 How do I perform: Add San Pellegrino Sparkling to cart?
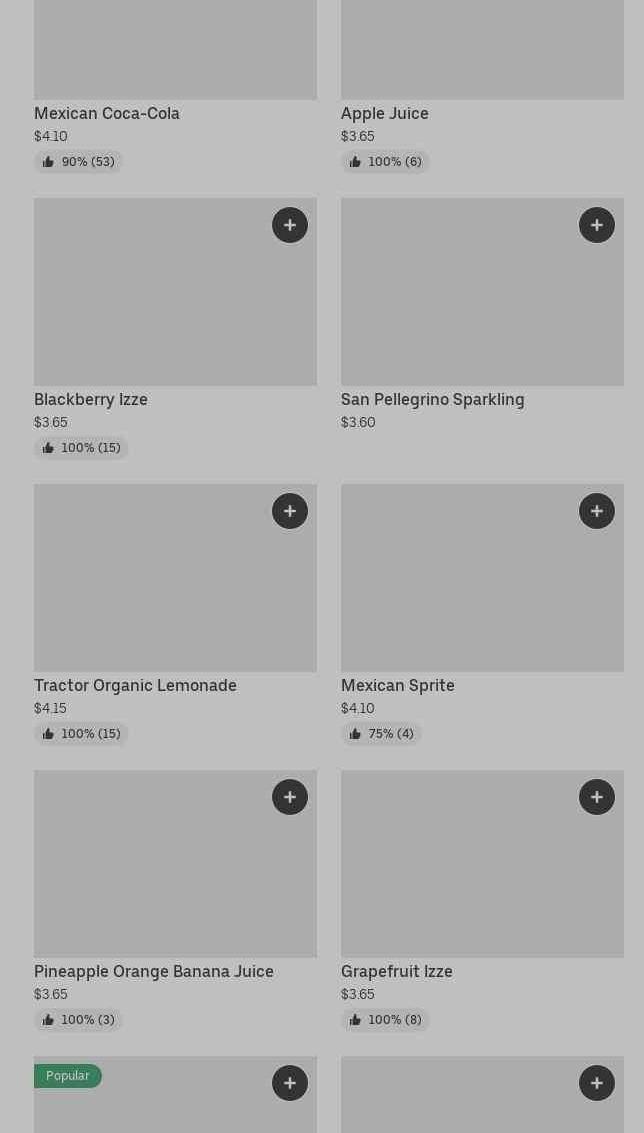597,225
